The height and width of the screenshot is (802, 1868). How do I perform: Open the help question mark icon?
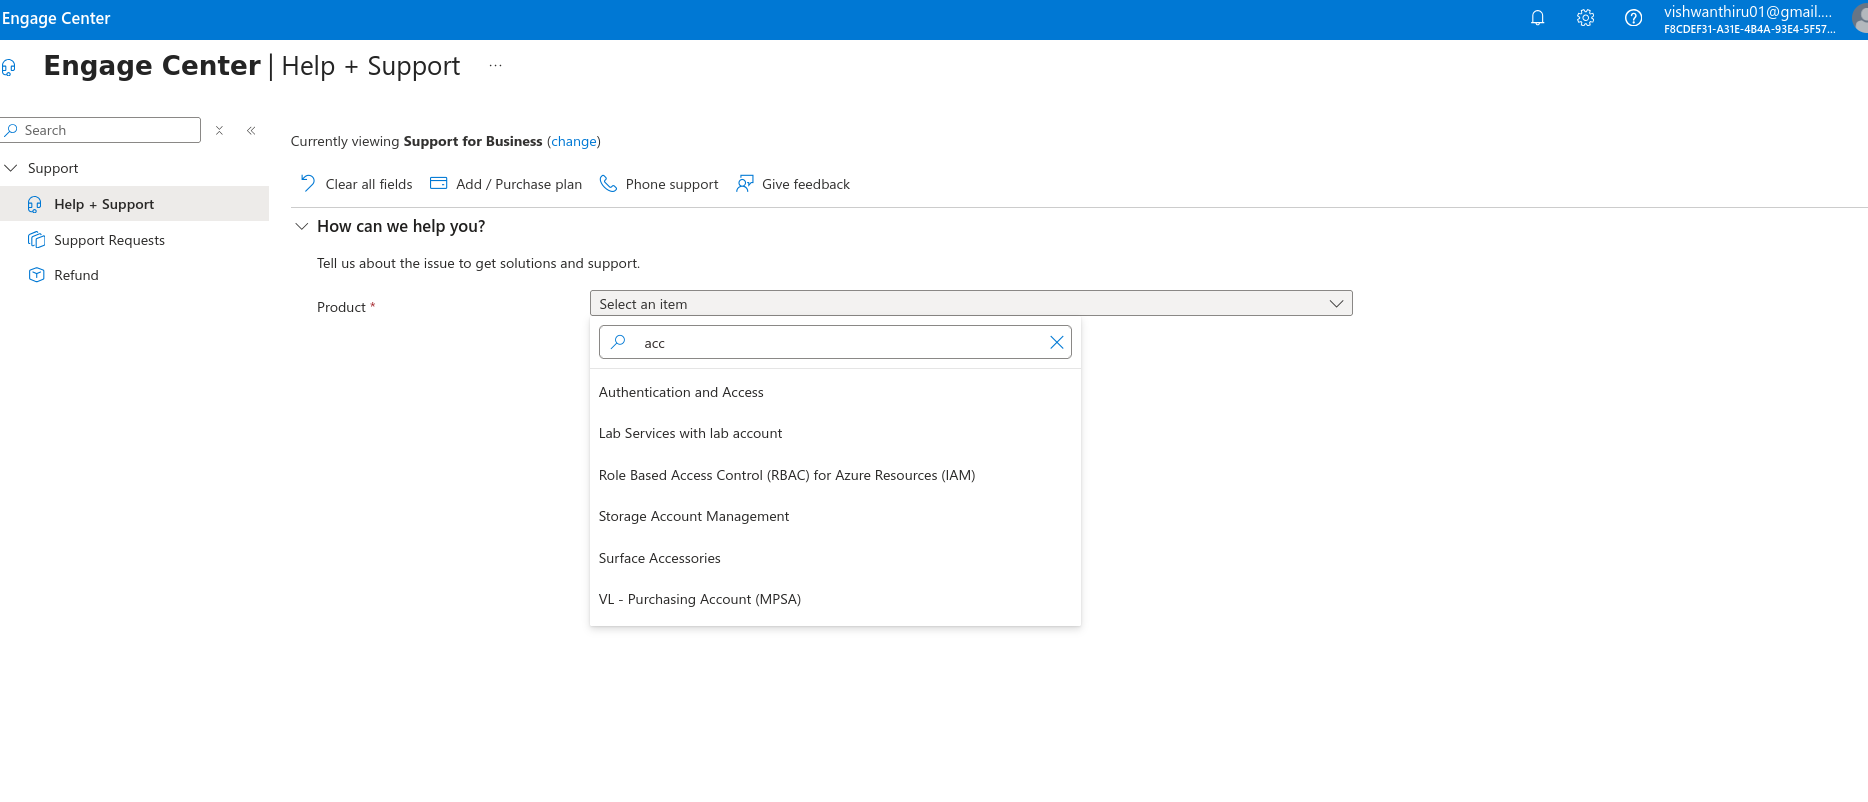click(x=1634, y=18)
